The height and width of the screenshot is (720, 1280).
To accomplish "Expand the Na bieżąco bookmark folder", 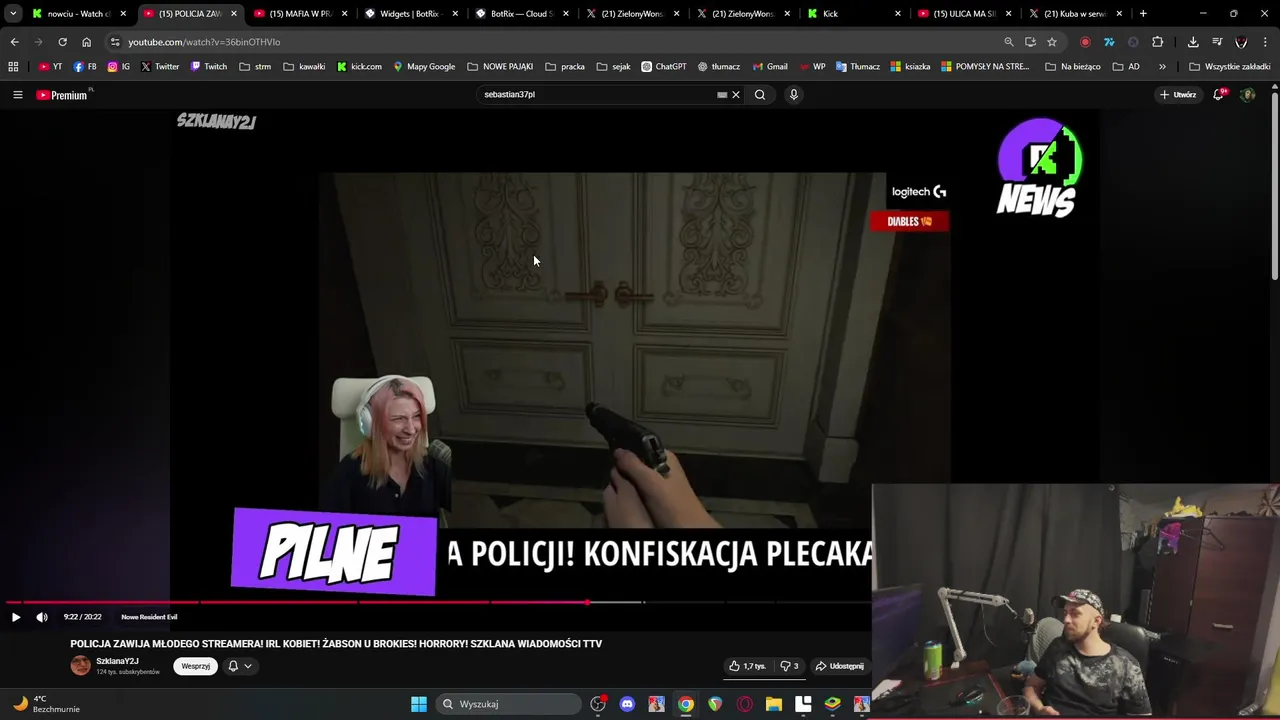I will [x=1073, y=67].
